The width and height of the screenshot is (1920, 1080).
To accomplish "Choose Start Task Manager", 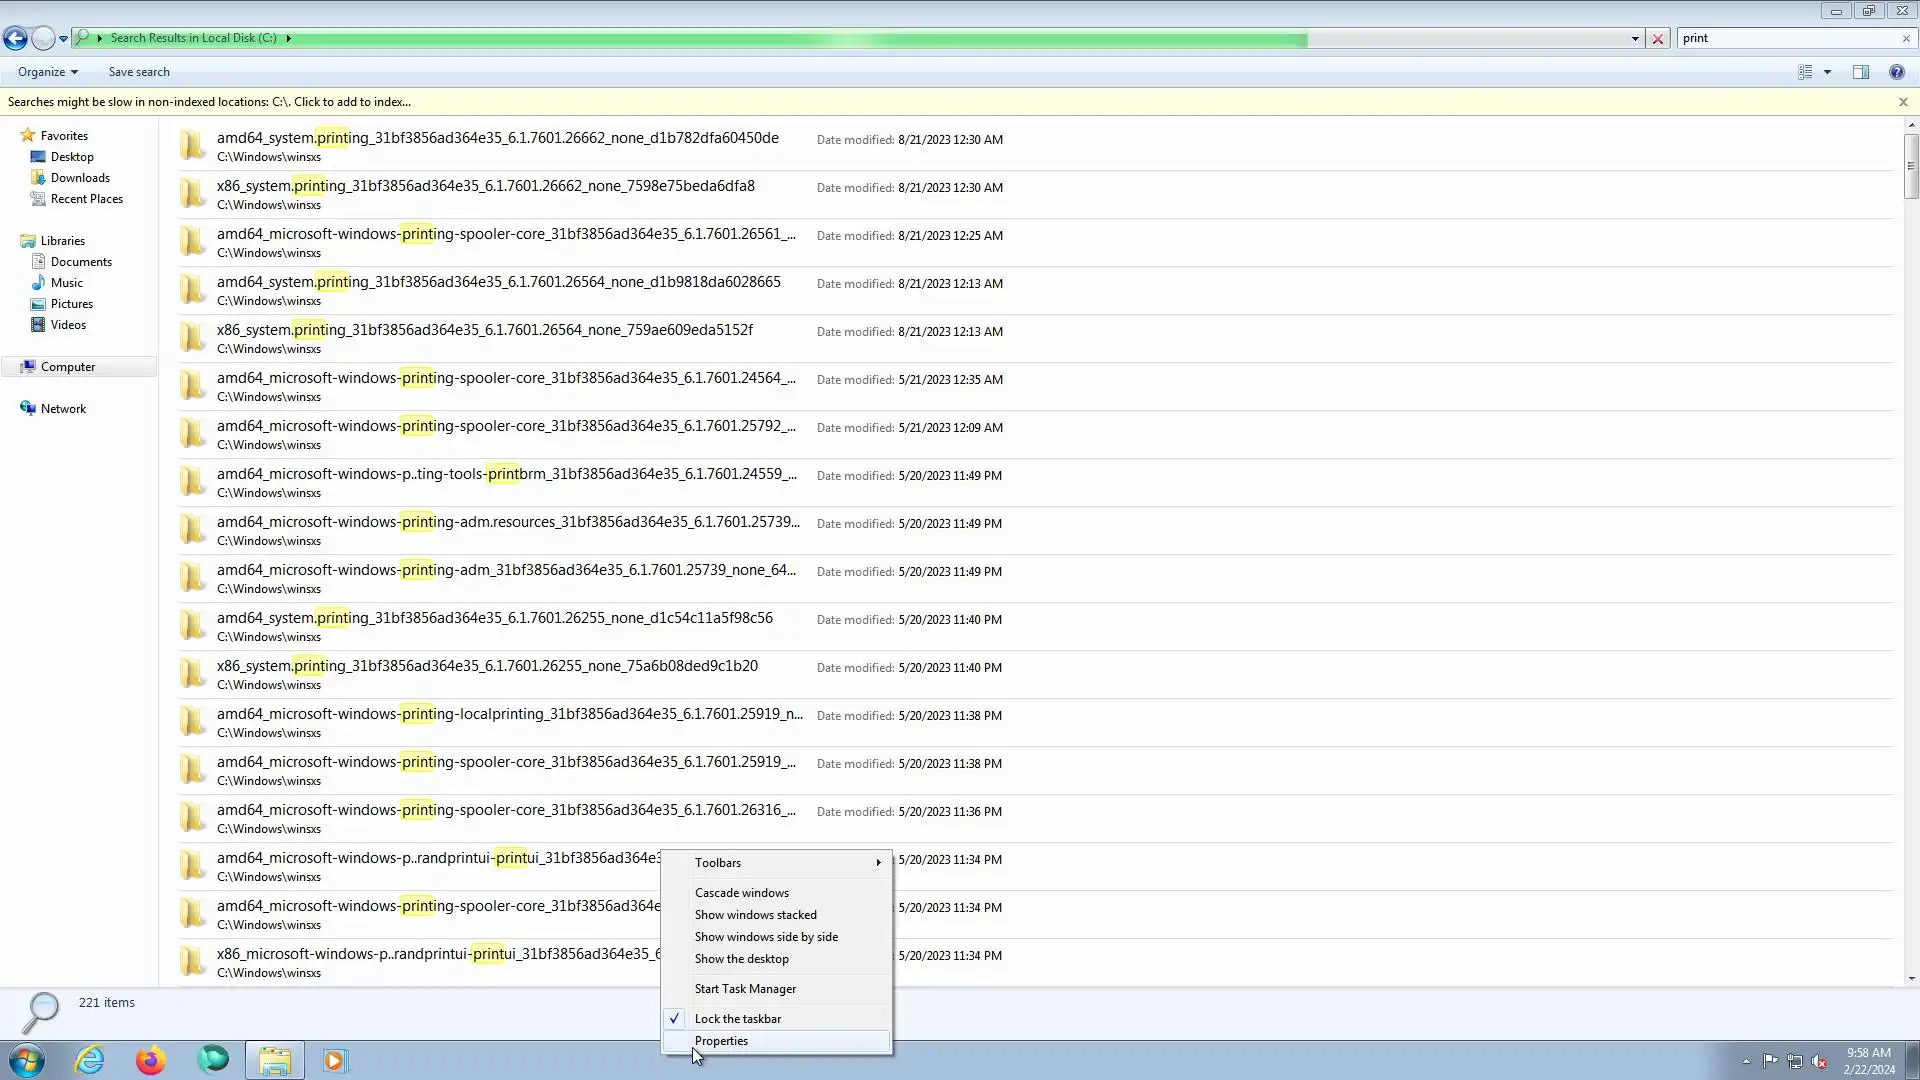I will 745,989.
